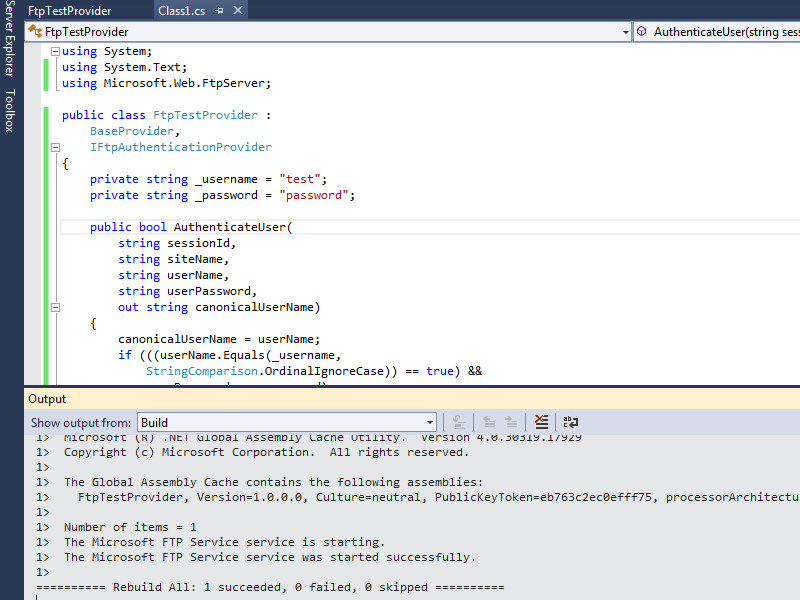Go to next message in Output
Screen dimensions: 800x600
pos(511,423)
